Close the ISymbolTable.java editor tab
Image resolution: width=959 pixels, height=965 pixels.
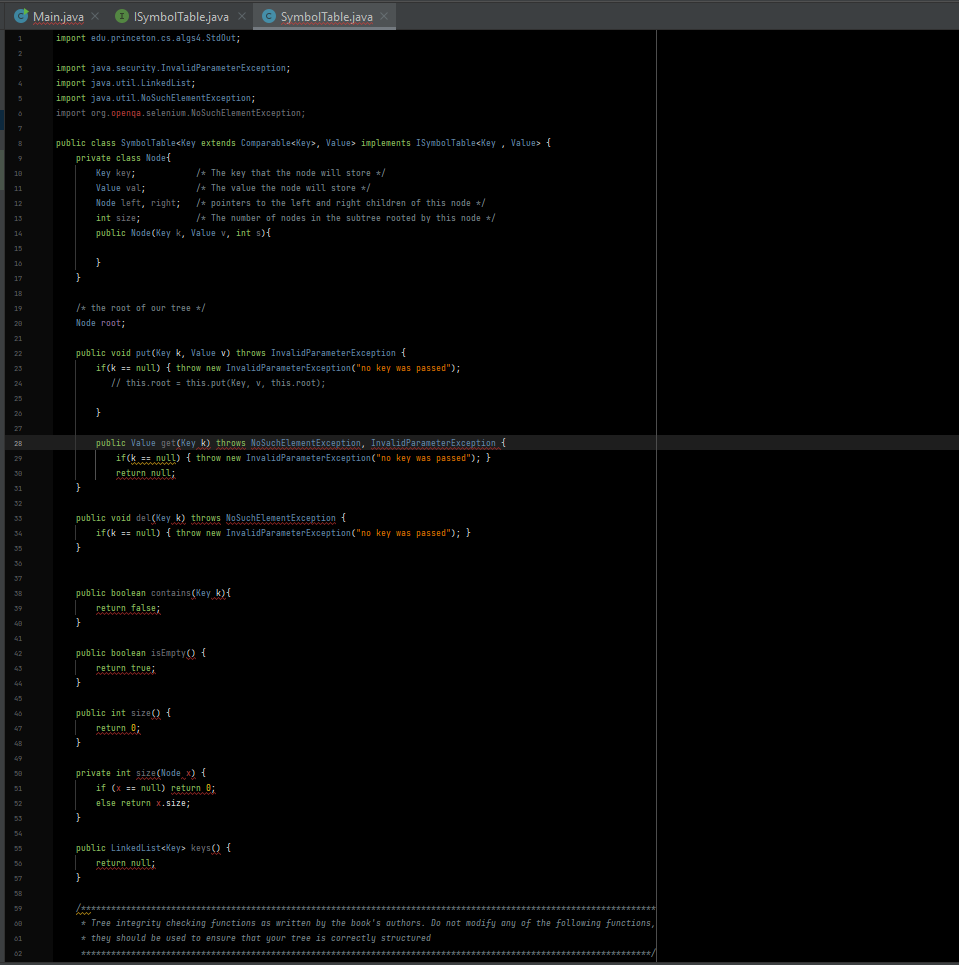pyautogui.click(x=241, y=17)
